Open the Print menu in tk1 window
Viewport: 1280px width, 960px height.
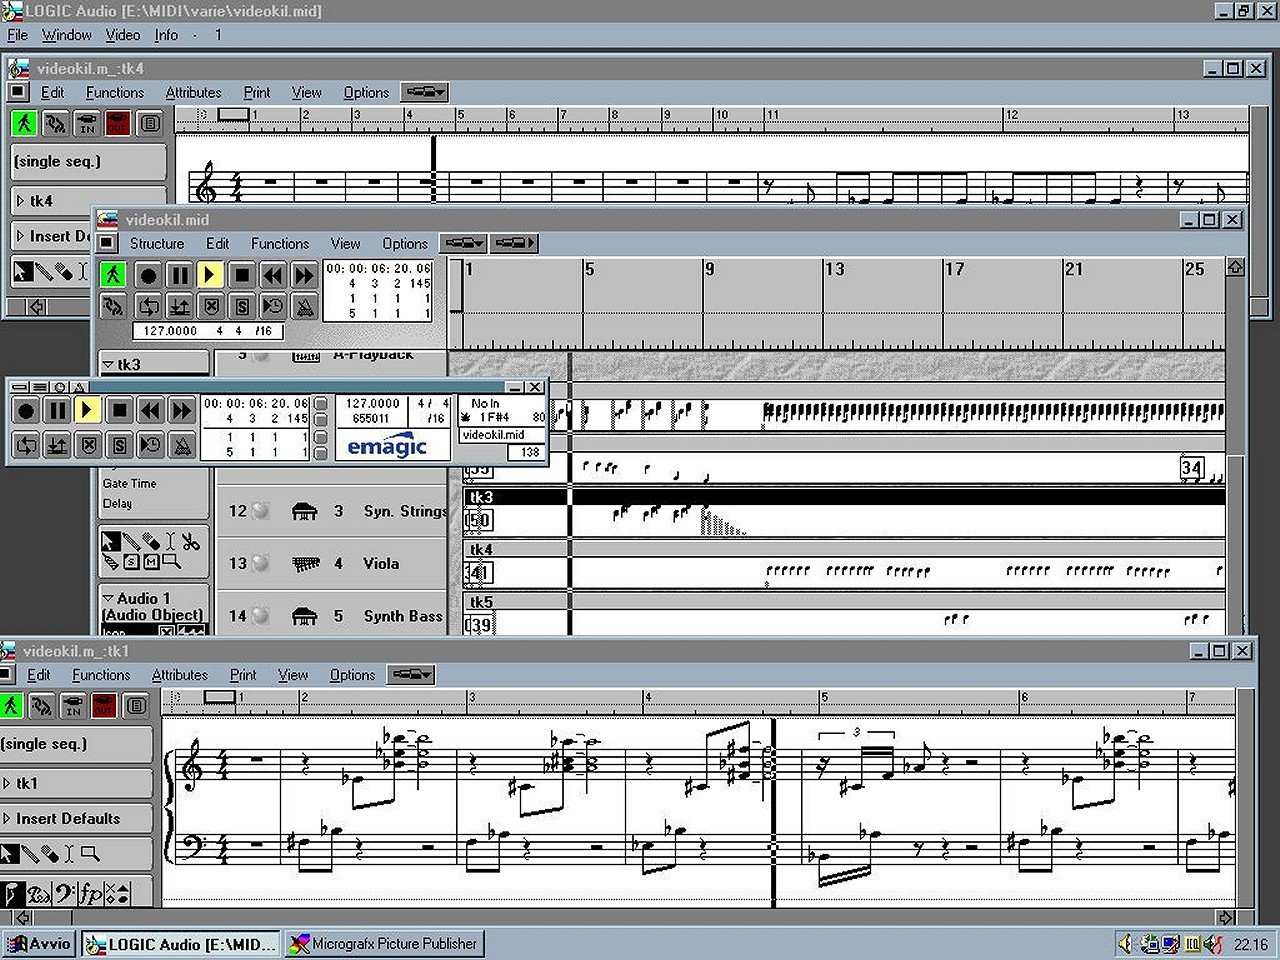[x=243, y=675]
